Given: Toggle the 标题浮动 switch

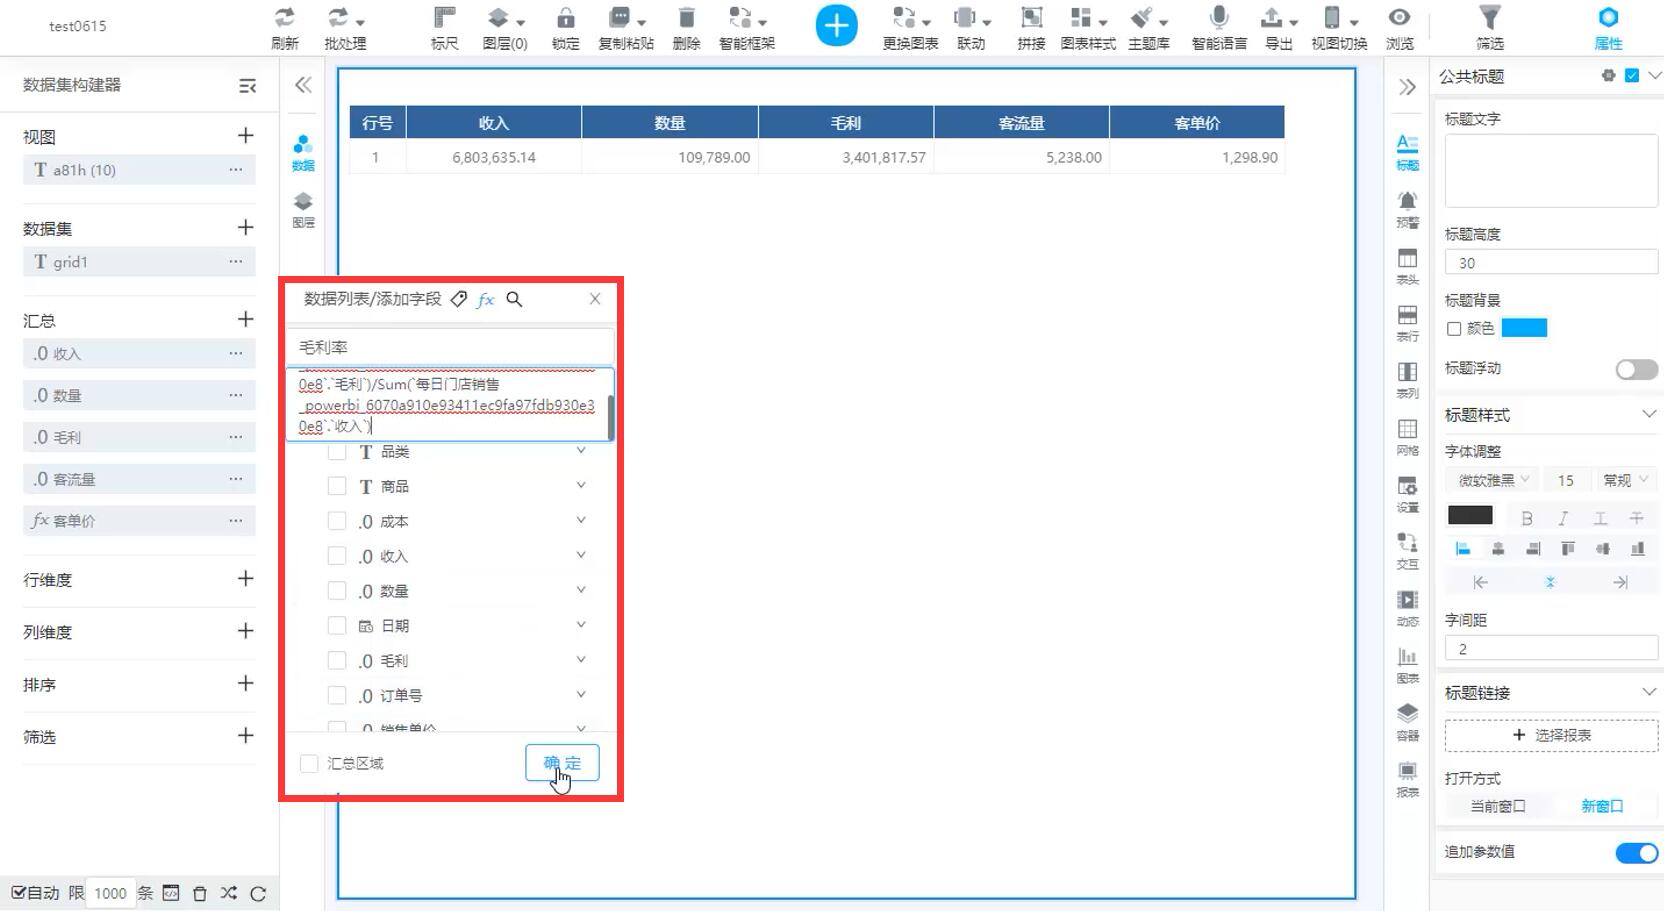Looking at the screenshot, I should tap(1636, 369).
